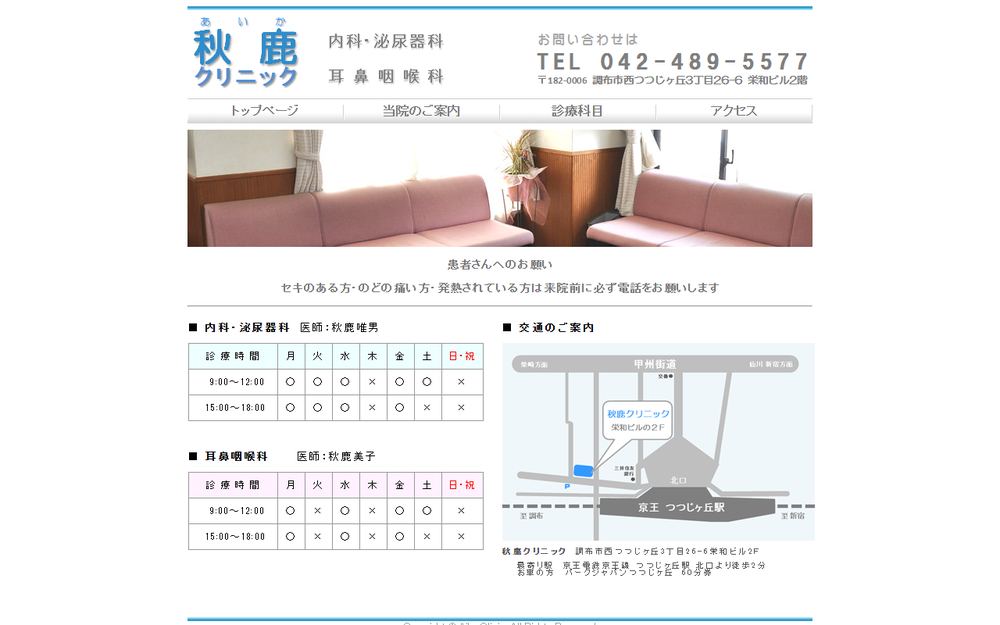This screenshot has height=625, width=1000.
Task: Open the 診療科目 menu item
Action: coord(577,111)
